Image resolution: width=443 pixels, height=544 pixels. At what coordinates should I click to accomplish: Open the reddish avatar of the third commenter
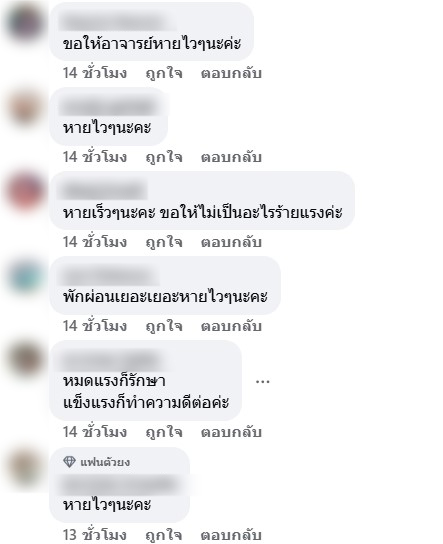pos(24,192)
